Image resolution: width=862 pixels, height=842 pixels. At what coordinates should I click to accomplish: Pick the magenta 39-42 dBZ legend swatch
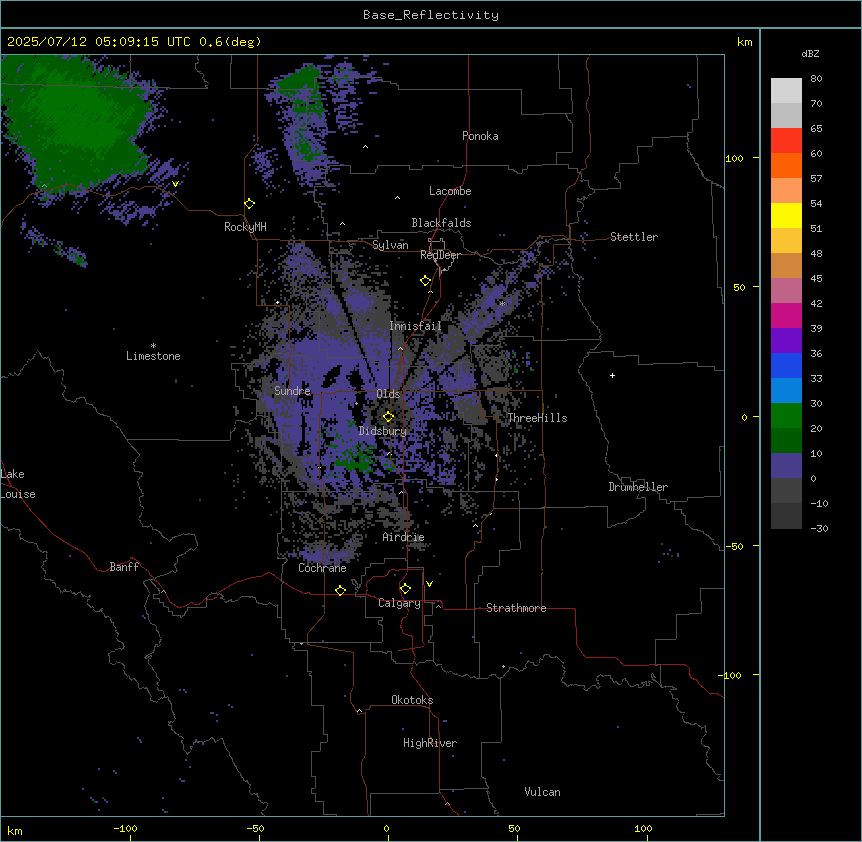(x=786, y=315)
